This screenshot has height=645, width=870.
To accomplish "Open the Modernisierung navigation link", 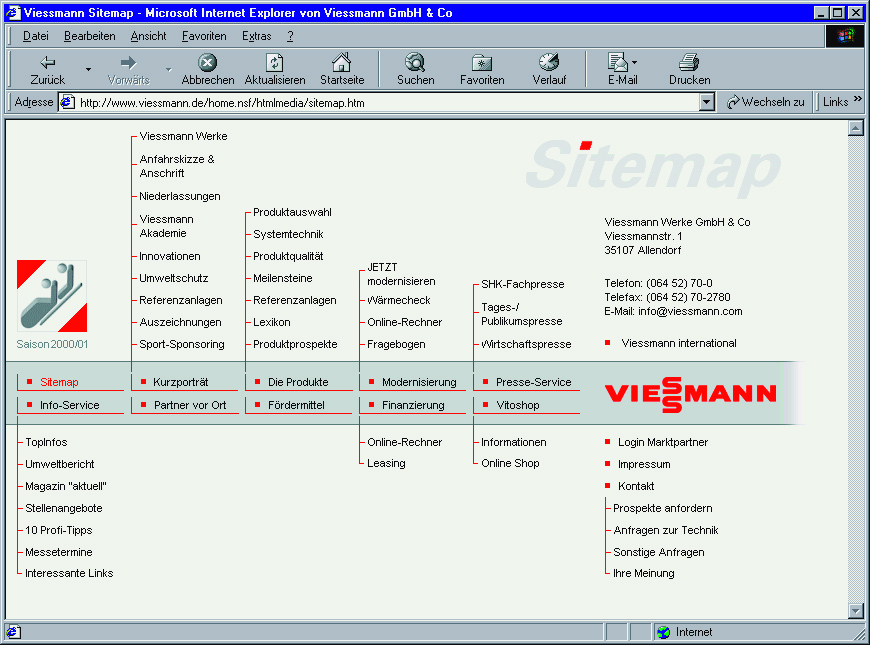I will (x=419, y=382).
